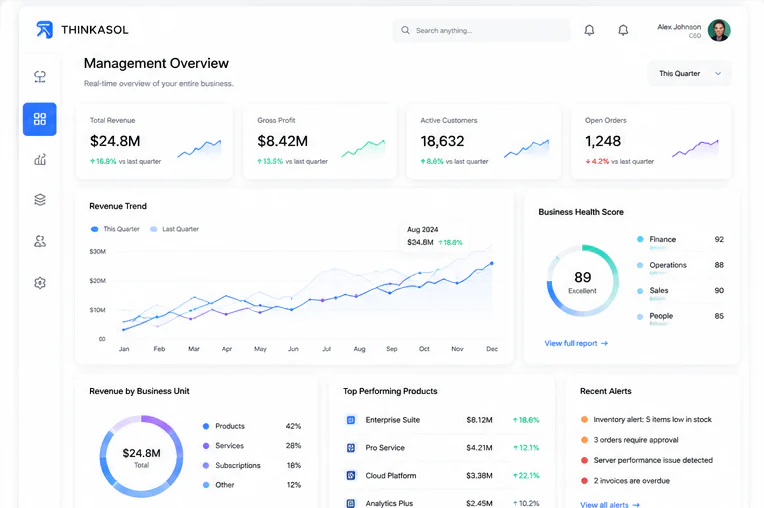The width and height of the screenshot is (764, 508).
Task: Click the arrow next to View all alerts
Action: click(636, 505)
